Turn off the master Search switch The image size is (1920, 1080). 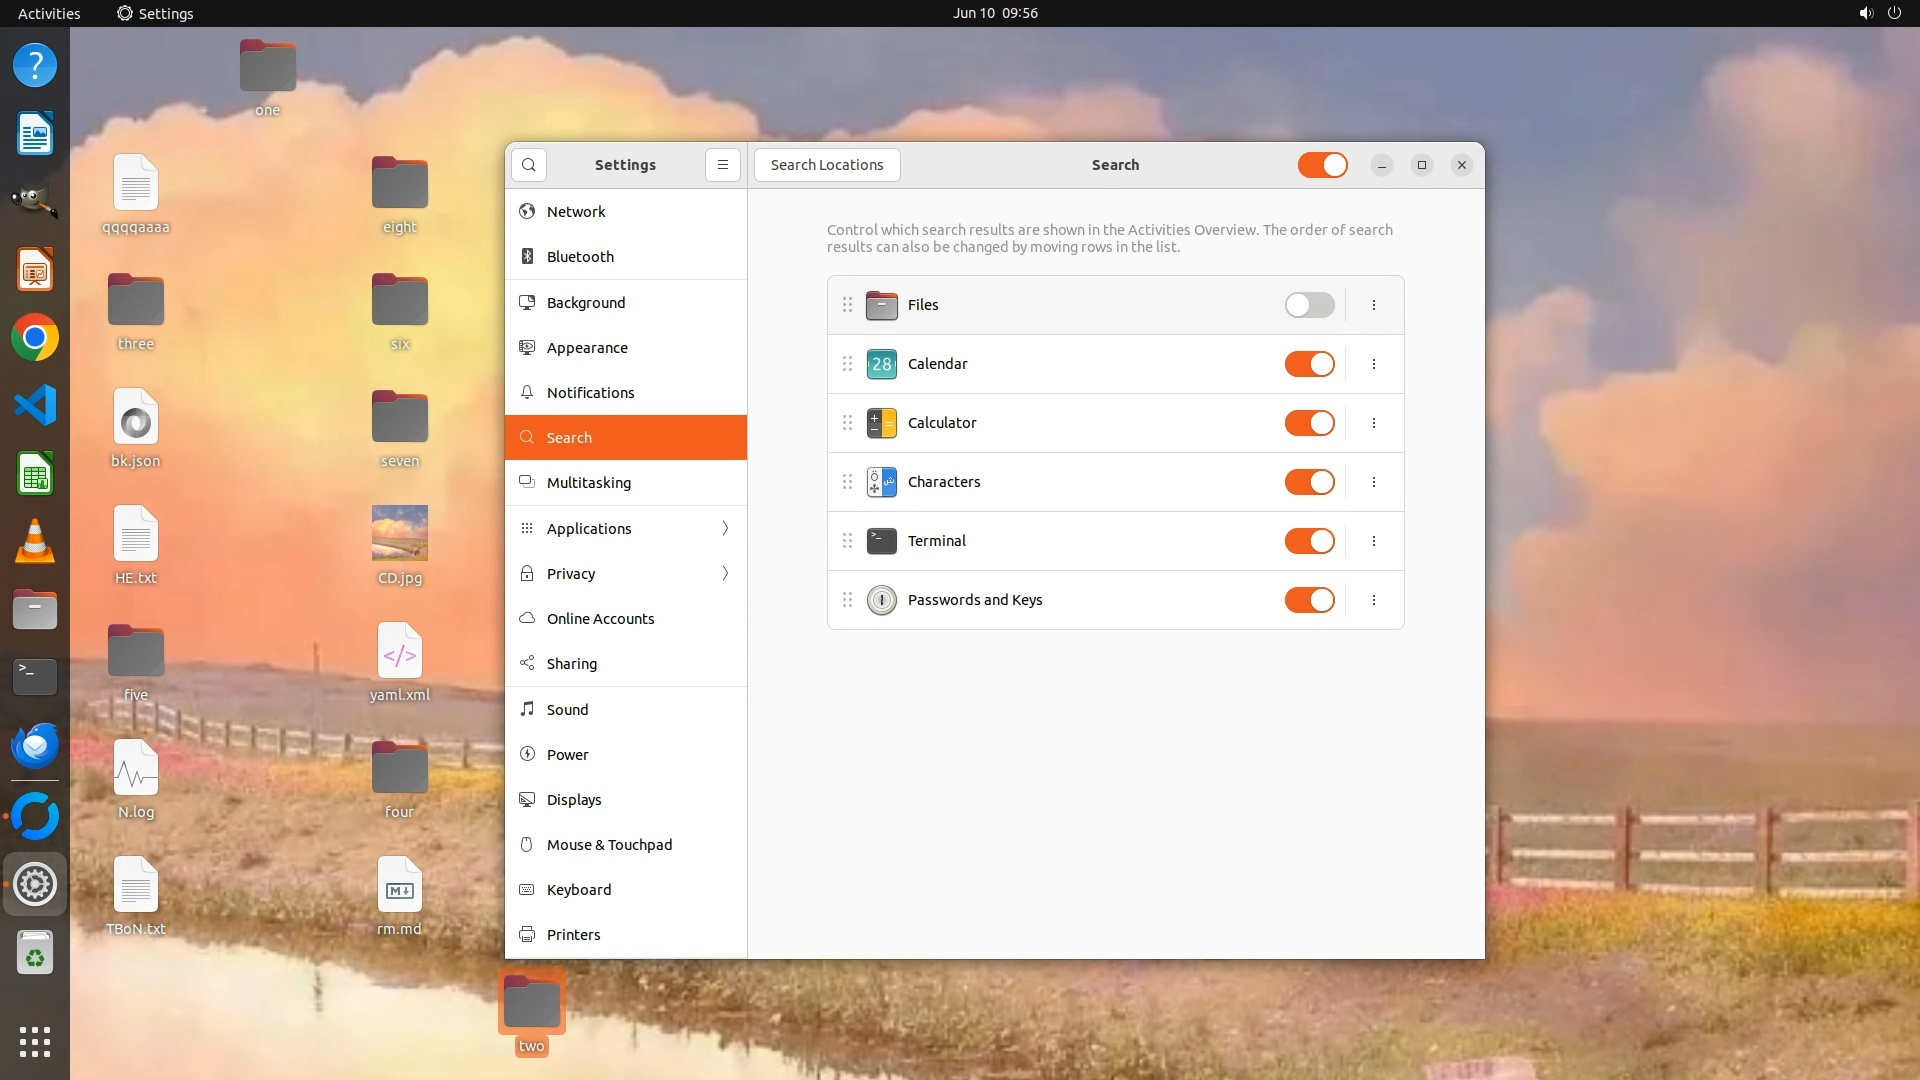(1322, 165)
